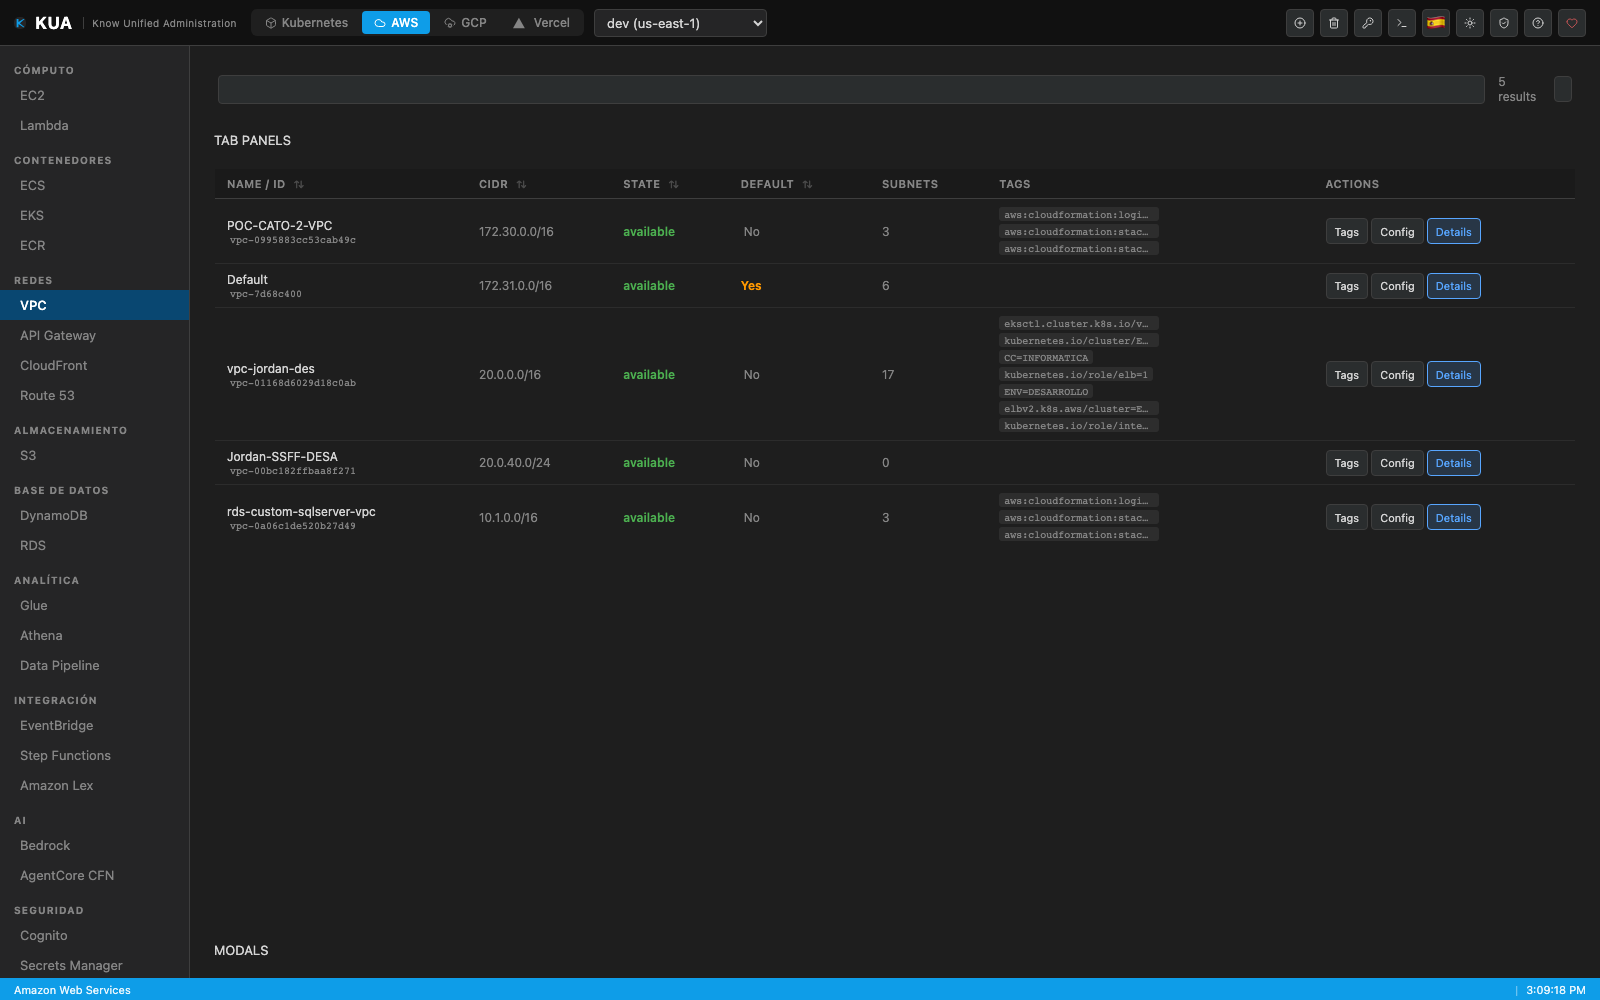
Task: Open the dev (us-east-1) profile dropdown
Action: pyautogui.click(x=680, y=23)
